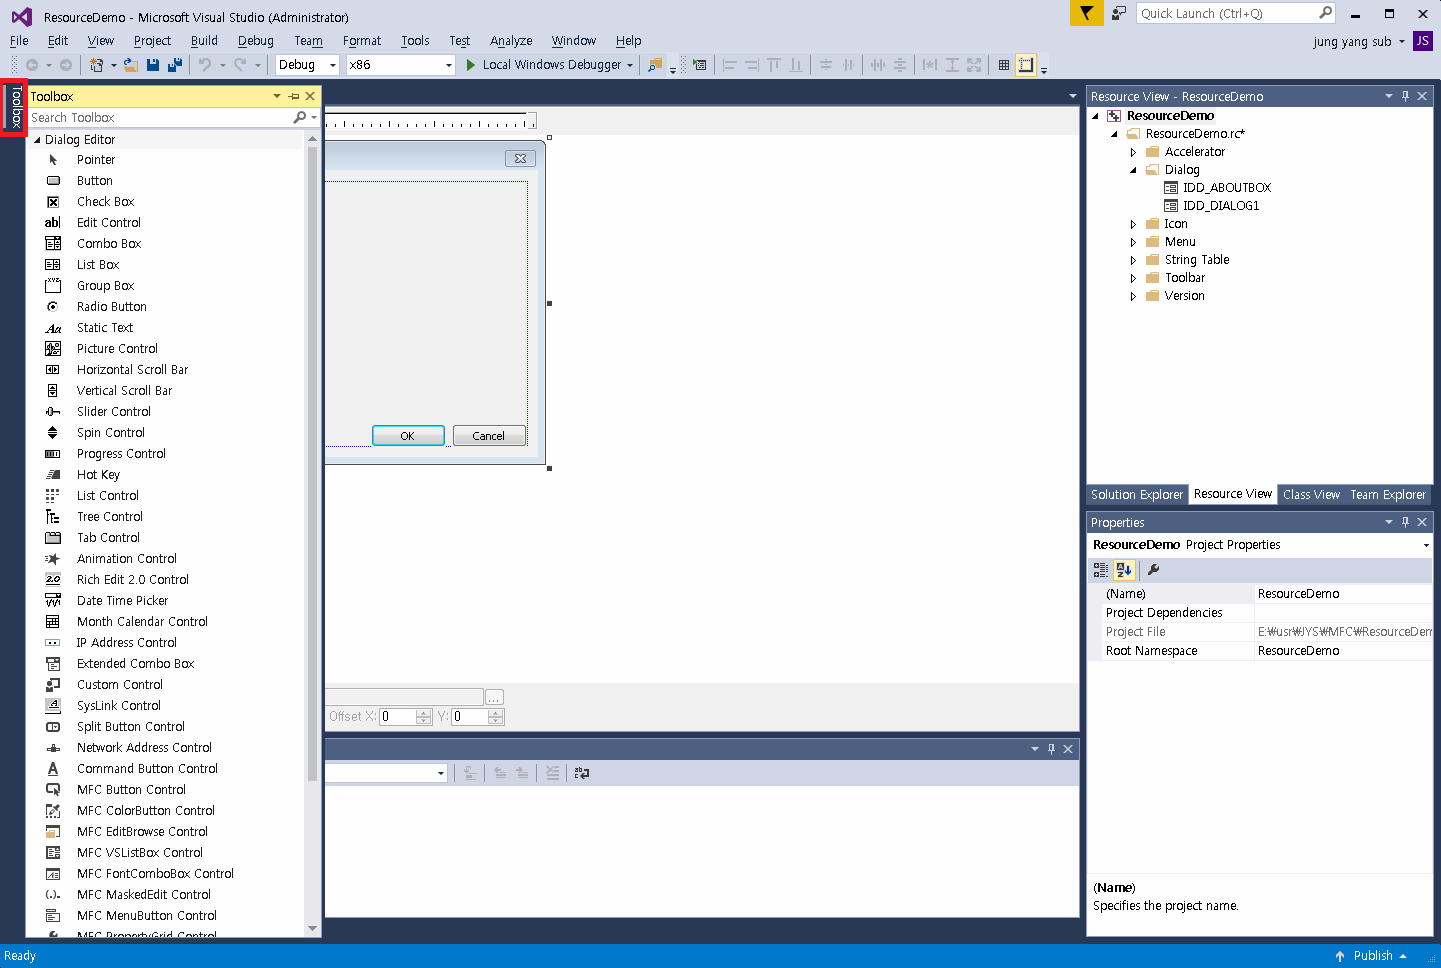
Task: Toggle the grid icon in dialog editor toolbar
Action: tap(1004, 65)
